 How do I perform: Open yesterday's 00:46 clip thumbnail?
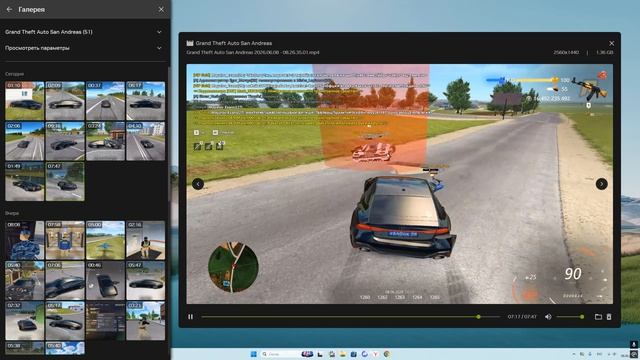105,281
